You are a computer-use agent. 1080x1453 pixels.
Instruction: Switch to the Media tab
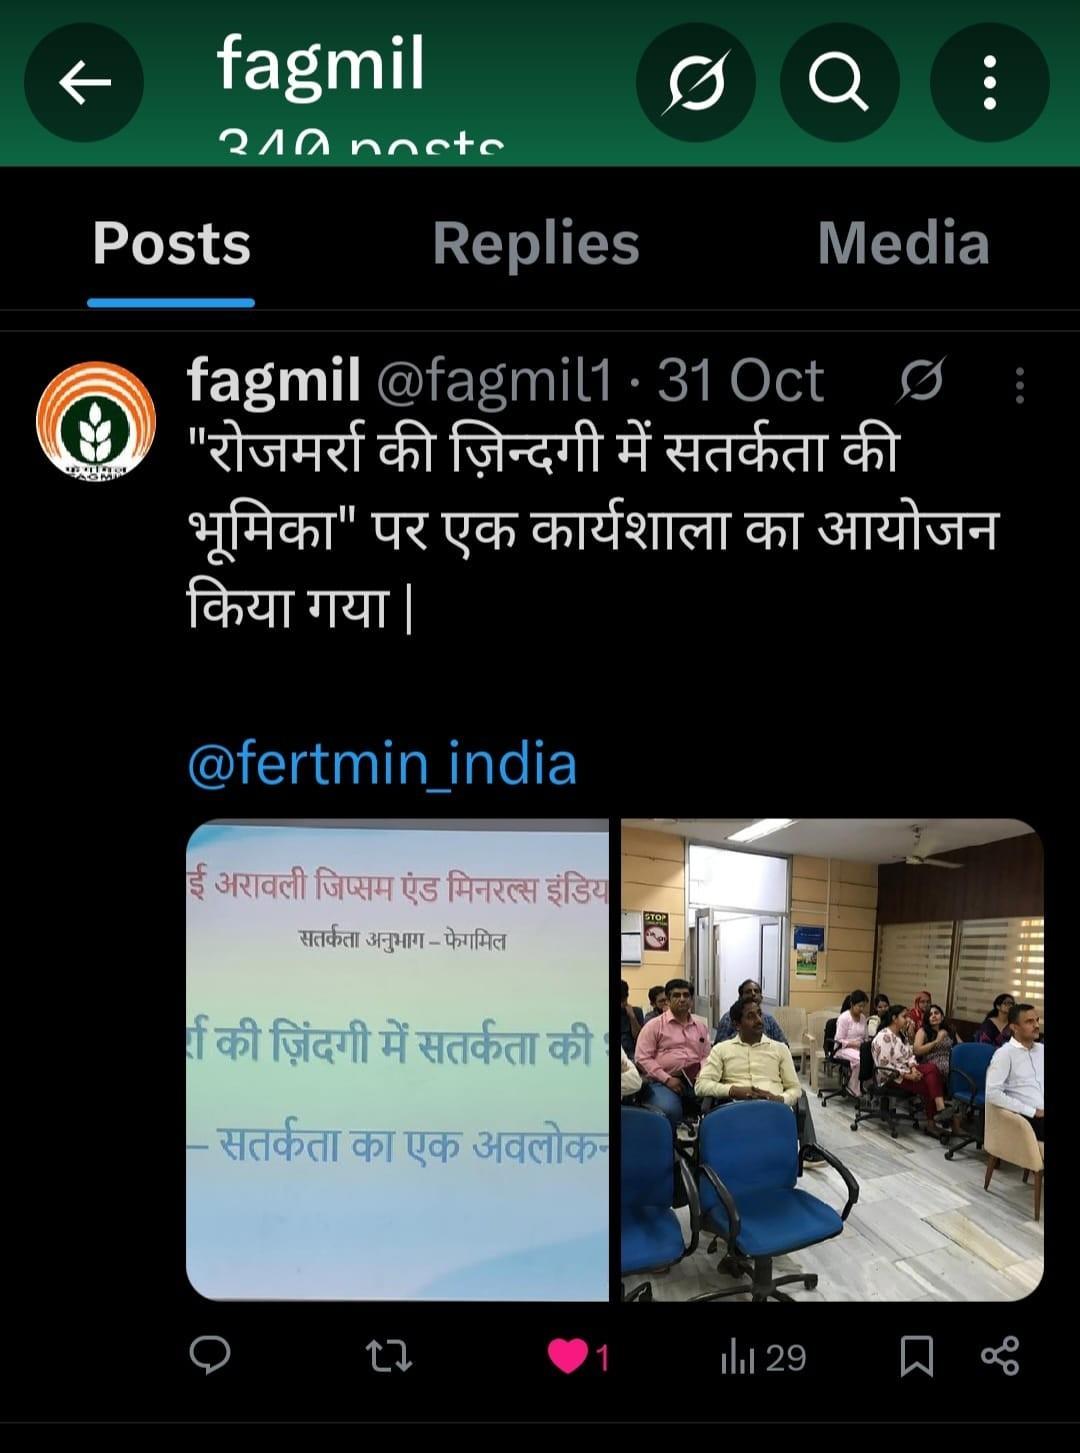tap(903, 243)
